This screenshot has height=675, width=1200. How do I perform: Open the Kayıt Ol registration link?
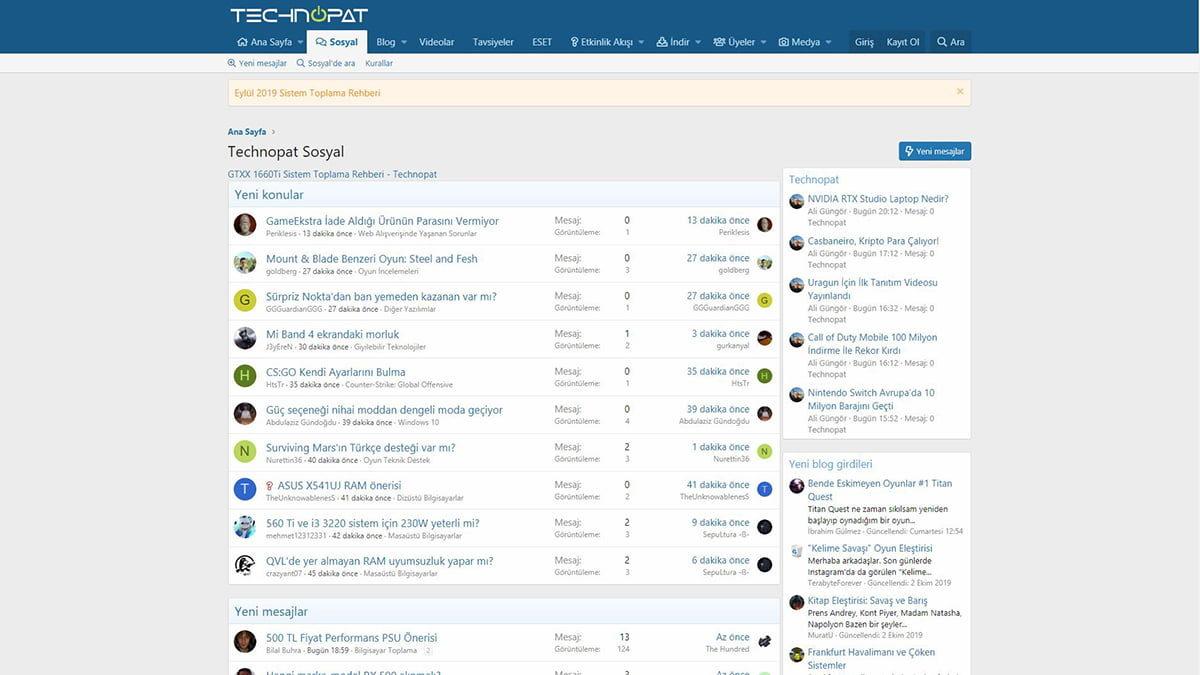903,42
